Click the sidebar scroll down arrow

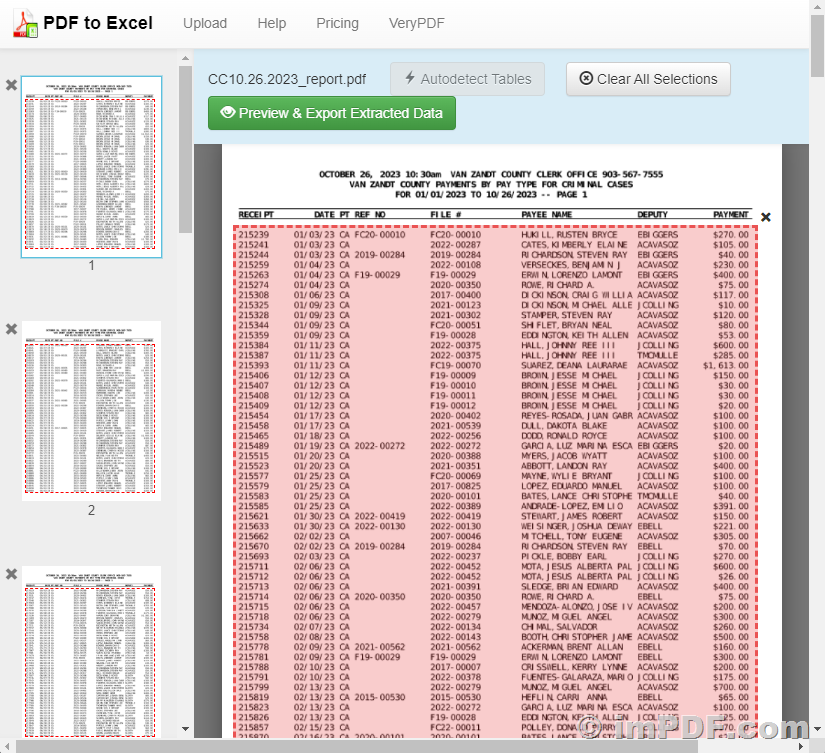coord(185,729)
